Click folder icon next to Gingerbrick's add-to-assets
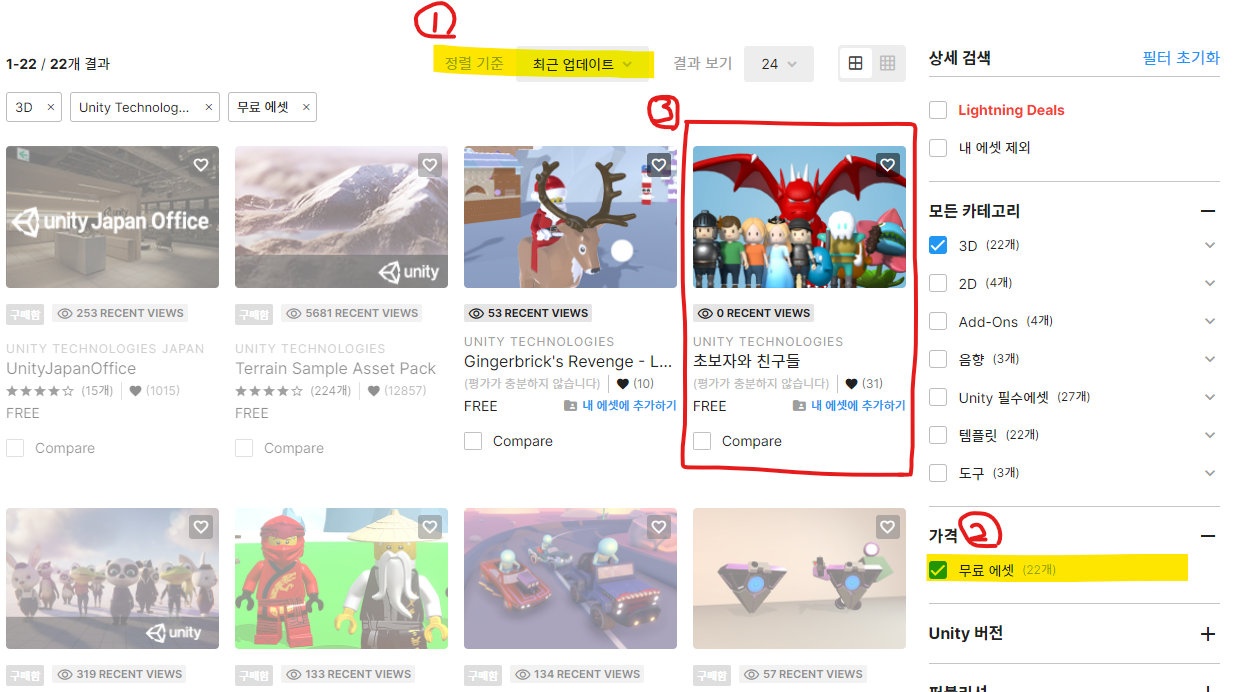The image size is (1243, 692). coord(570,406)
